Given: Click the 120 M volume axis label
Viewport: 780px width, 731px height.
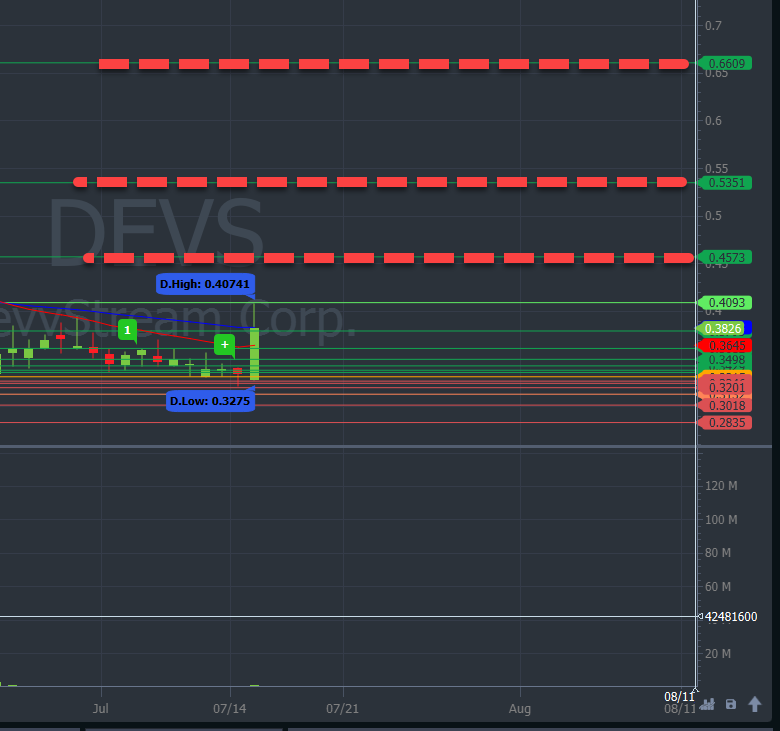Looking at the screenshot, I should pos(721,486).
